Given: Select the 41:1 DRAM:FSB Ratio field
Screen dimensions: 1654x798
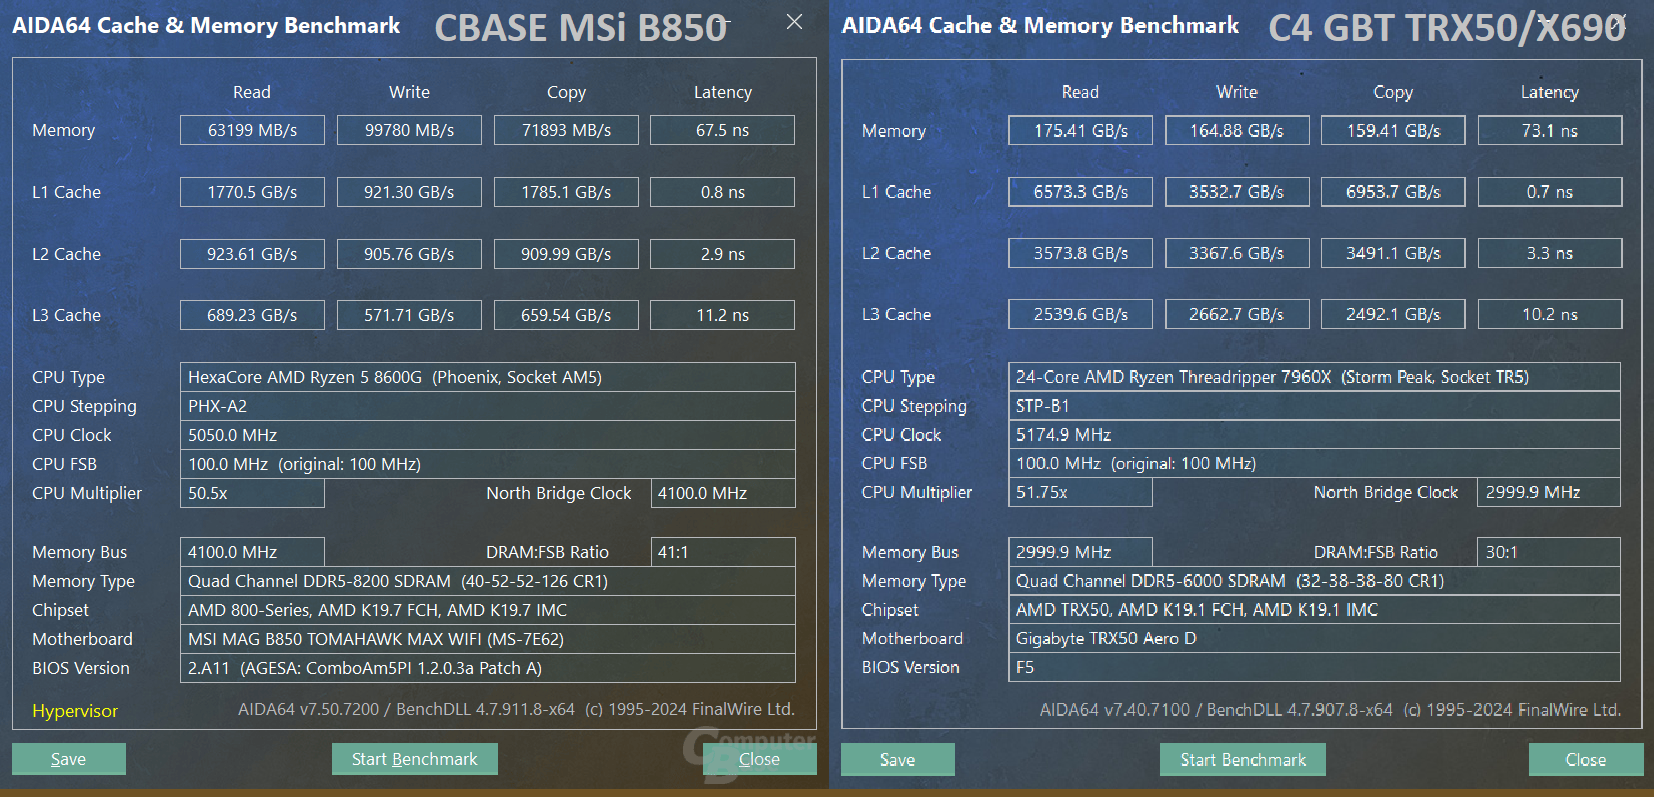Looking at the screenshot, I should click(x=723, y=552).
